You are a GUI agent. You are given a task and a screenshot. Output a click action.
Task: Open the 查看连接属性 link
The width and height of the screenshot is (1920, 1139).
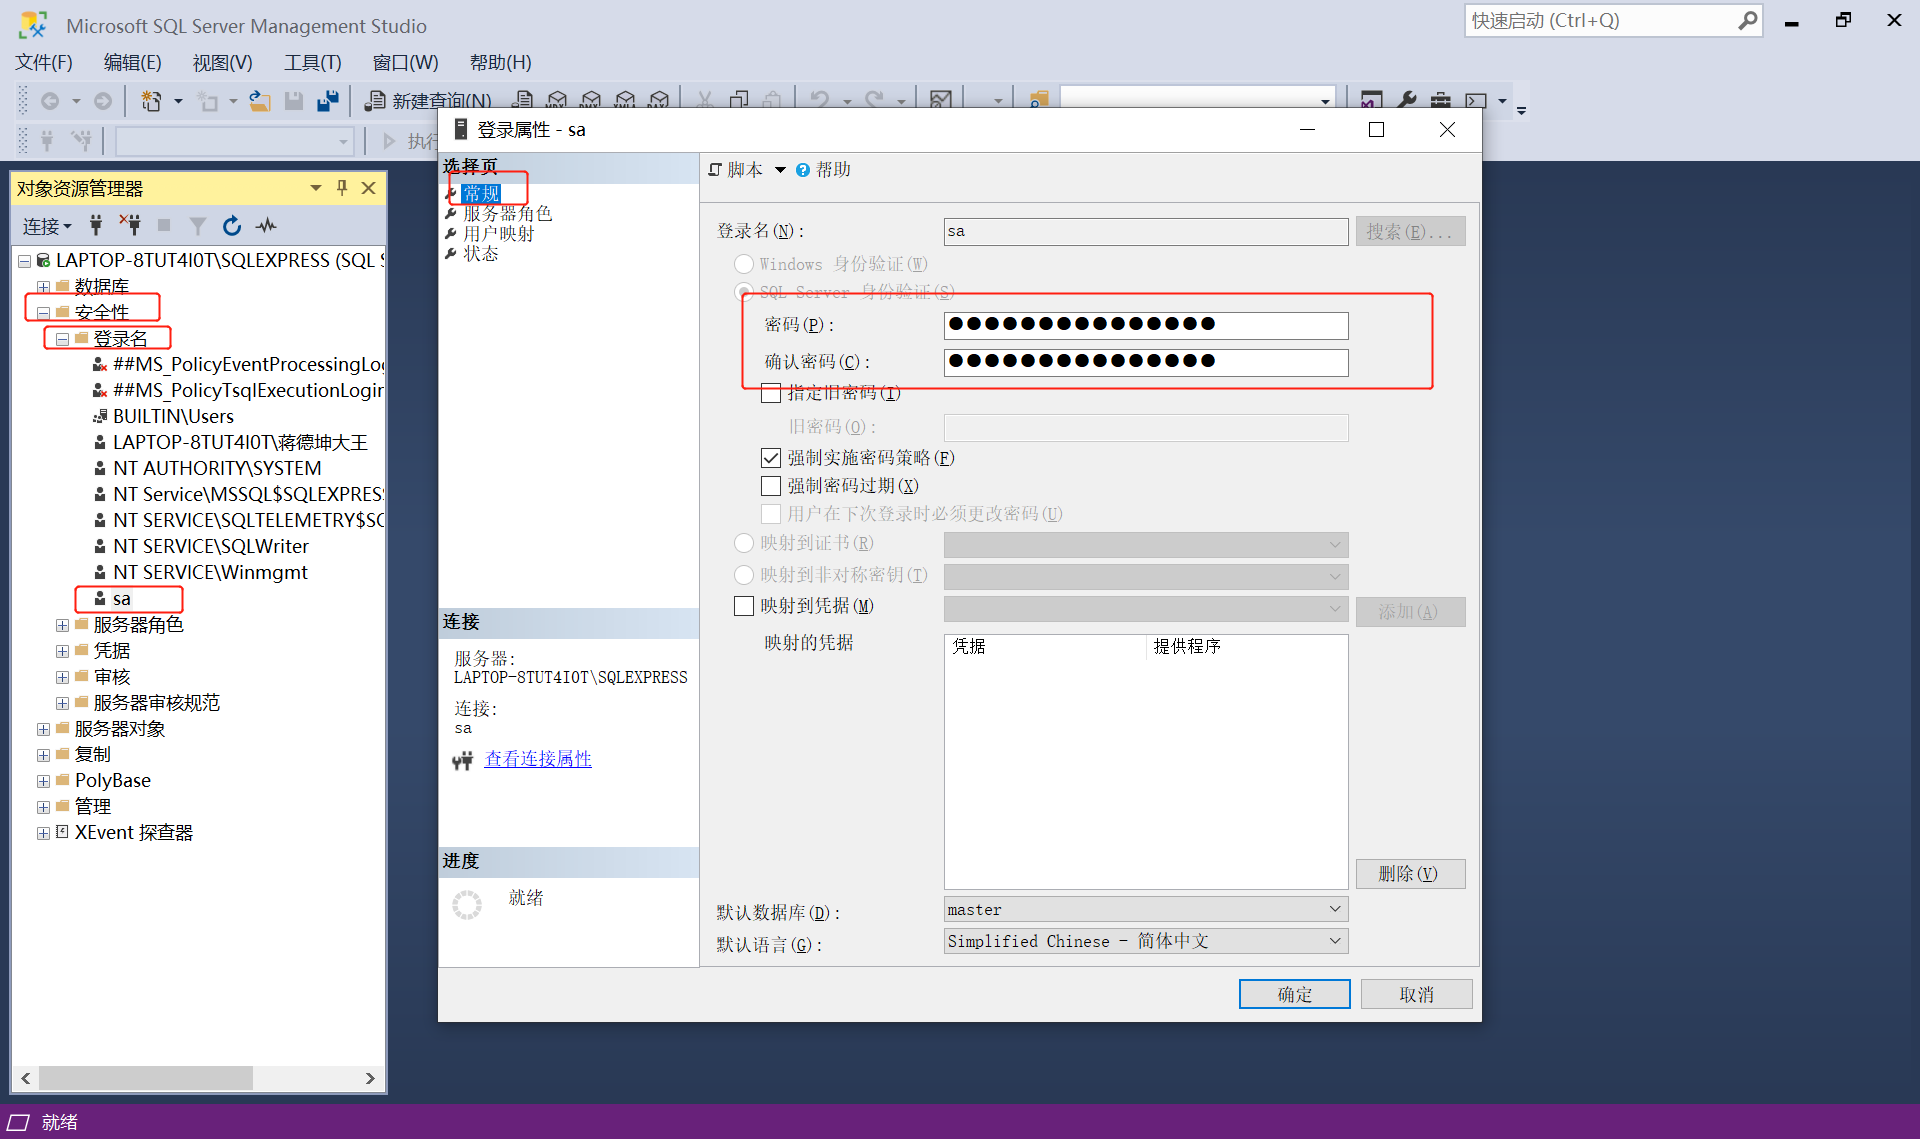click(x=538, y=759)
